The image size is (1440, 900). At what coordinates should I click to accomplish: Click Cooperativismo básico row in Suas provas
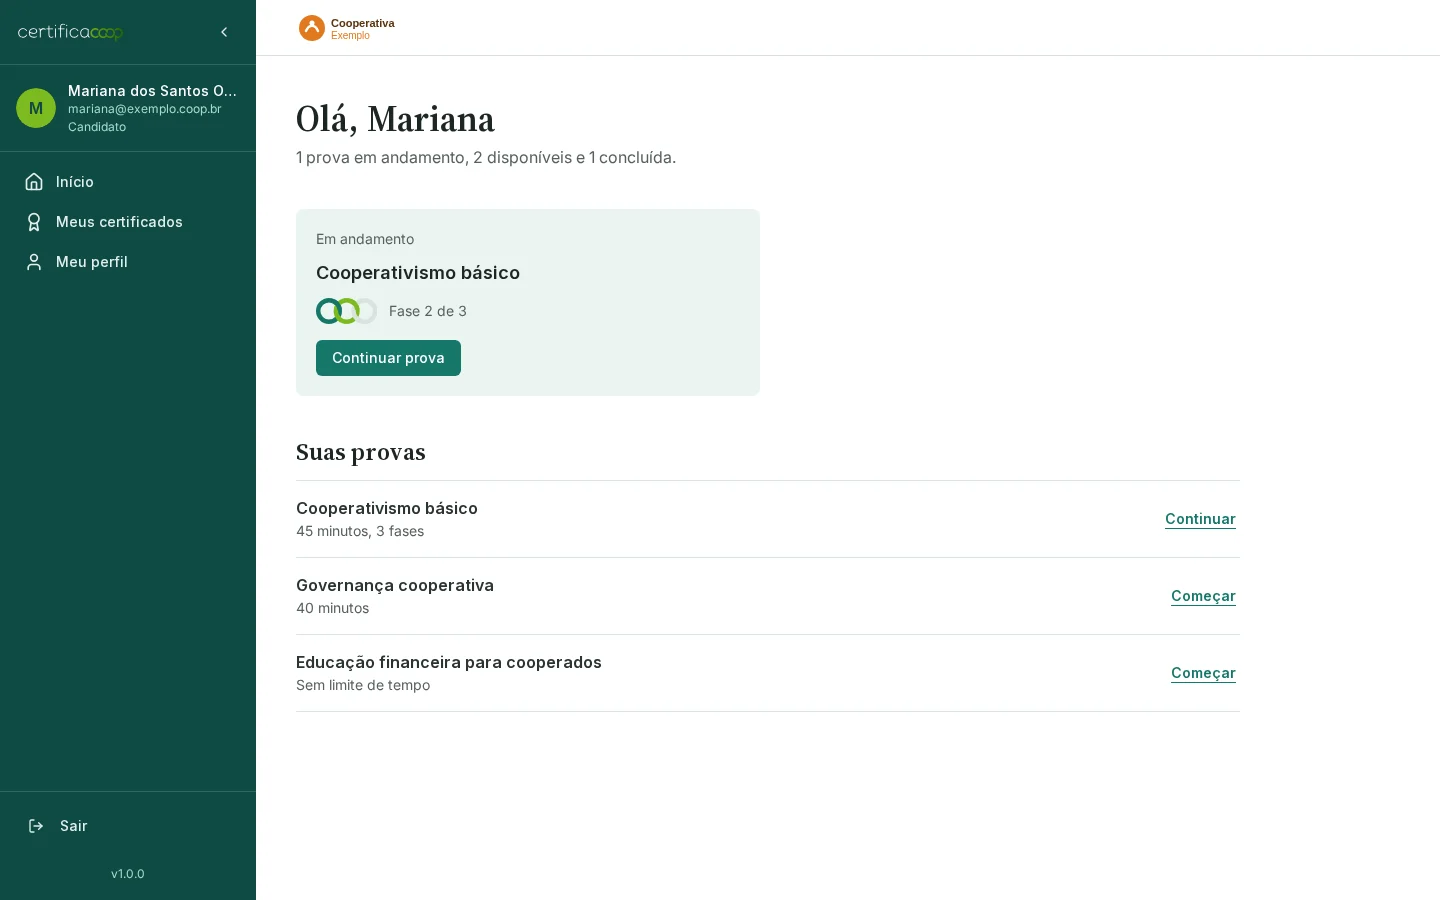click(768, 519)
